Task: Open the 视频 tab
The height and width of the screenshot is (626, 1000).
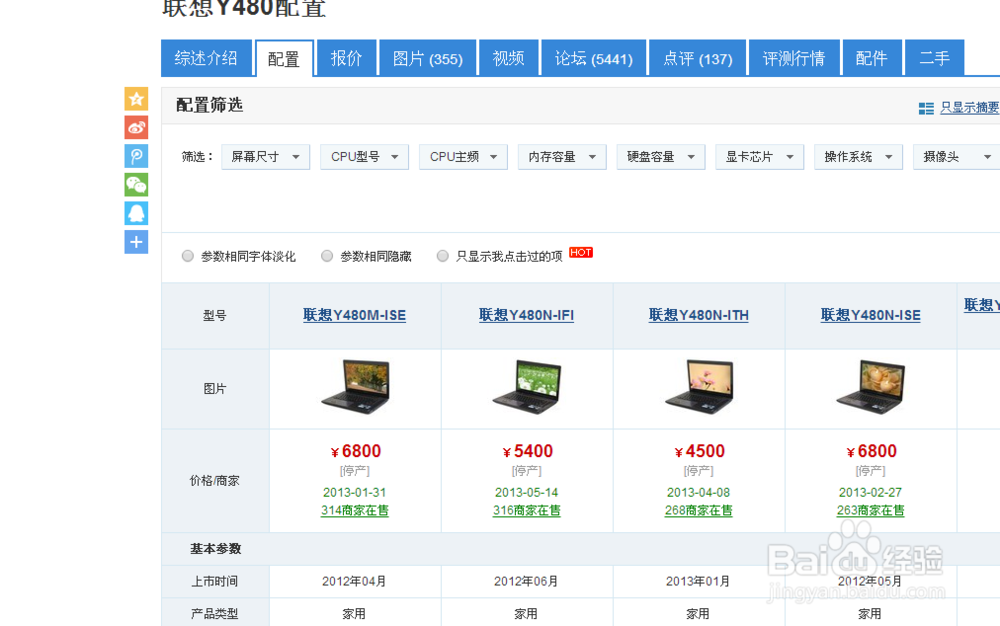Action: point(508,58)
